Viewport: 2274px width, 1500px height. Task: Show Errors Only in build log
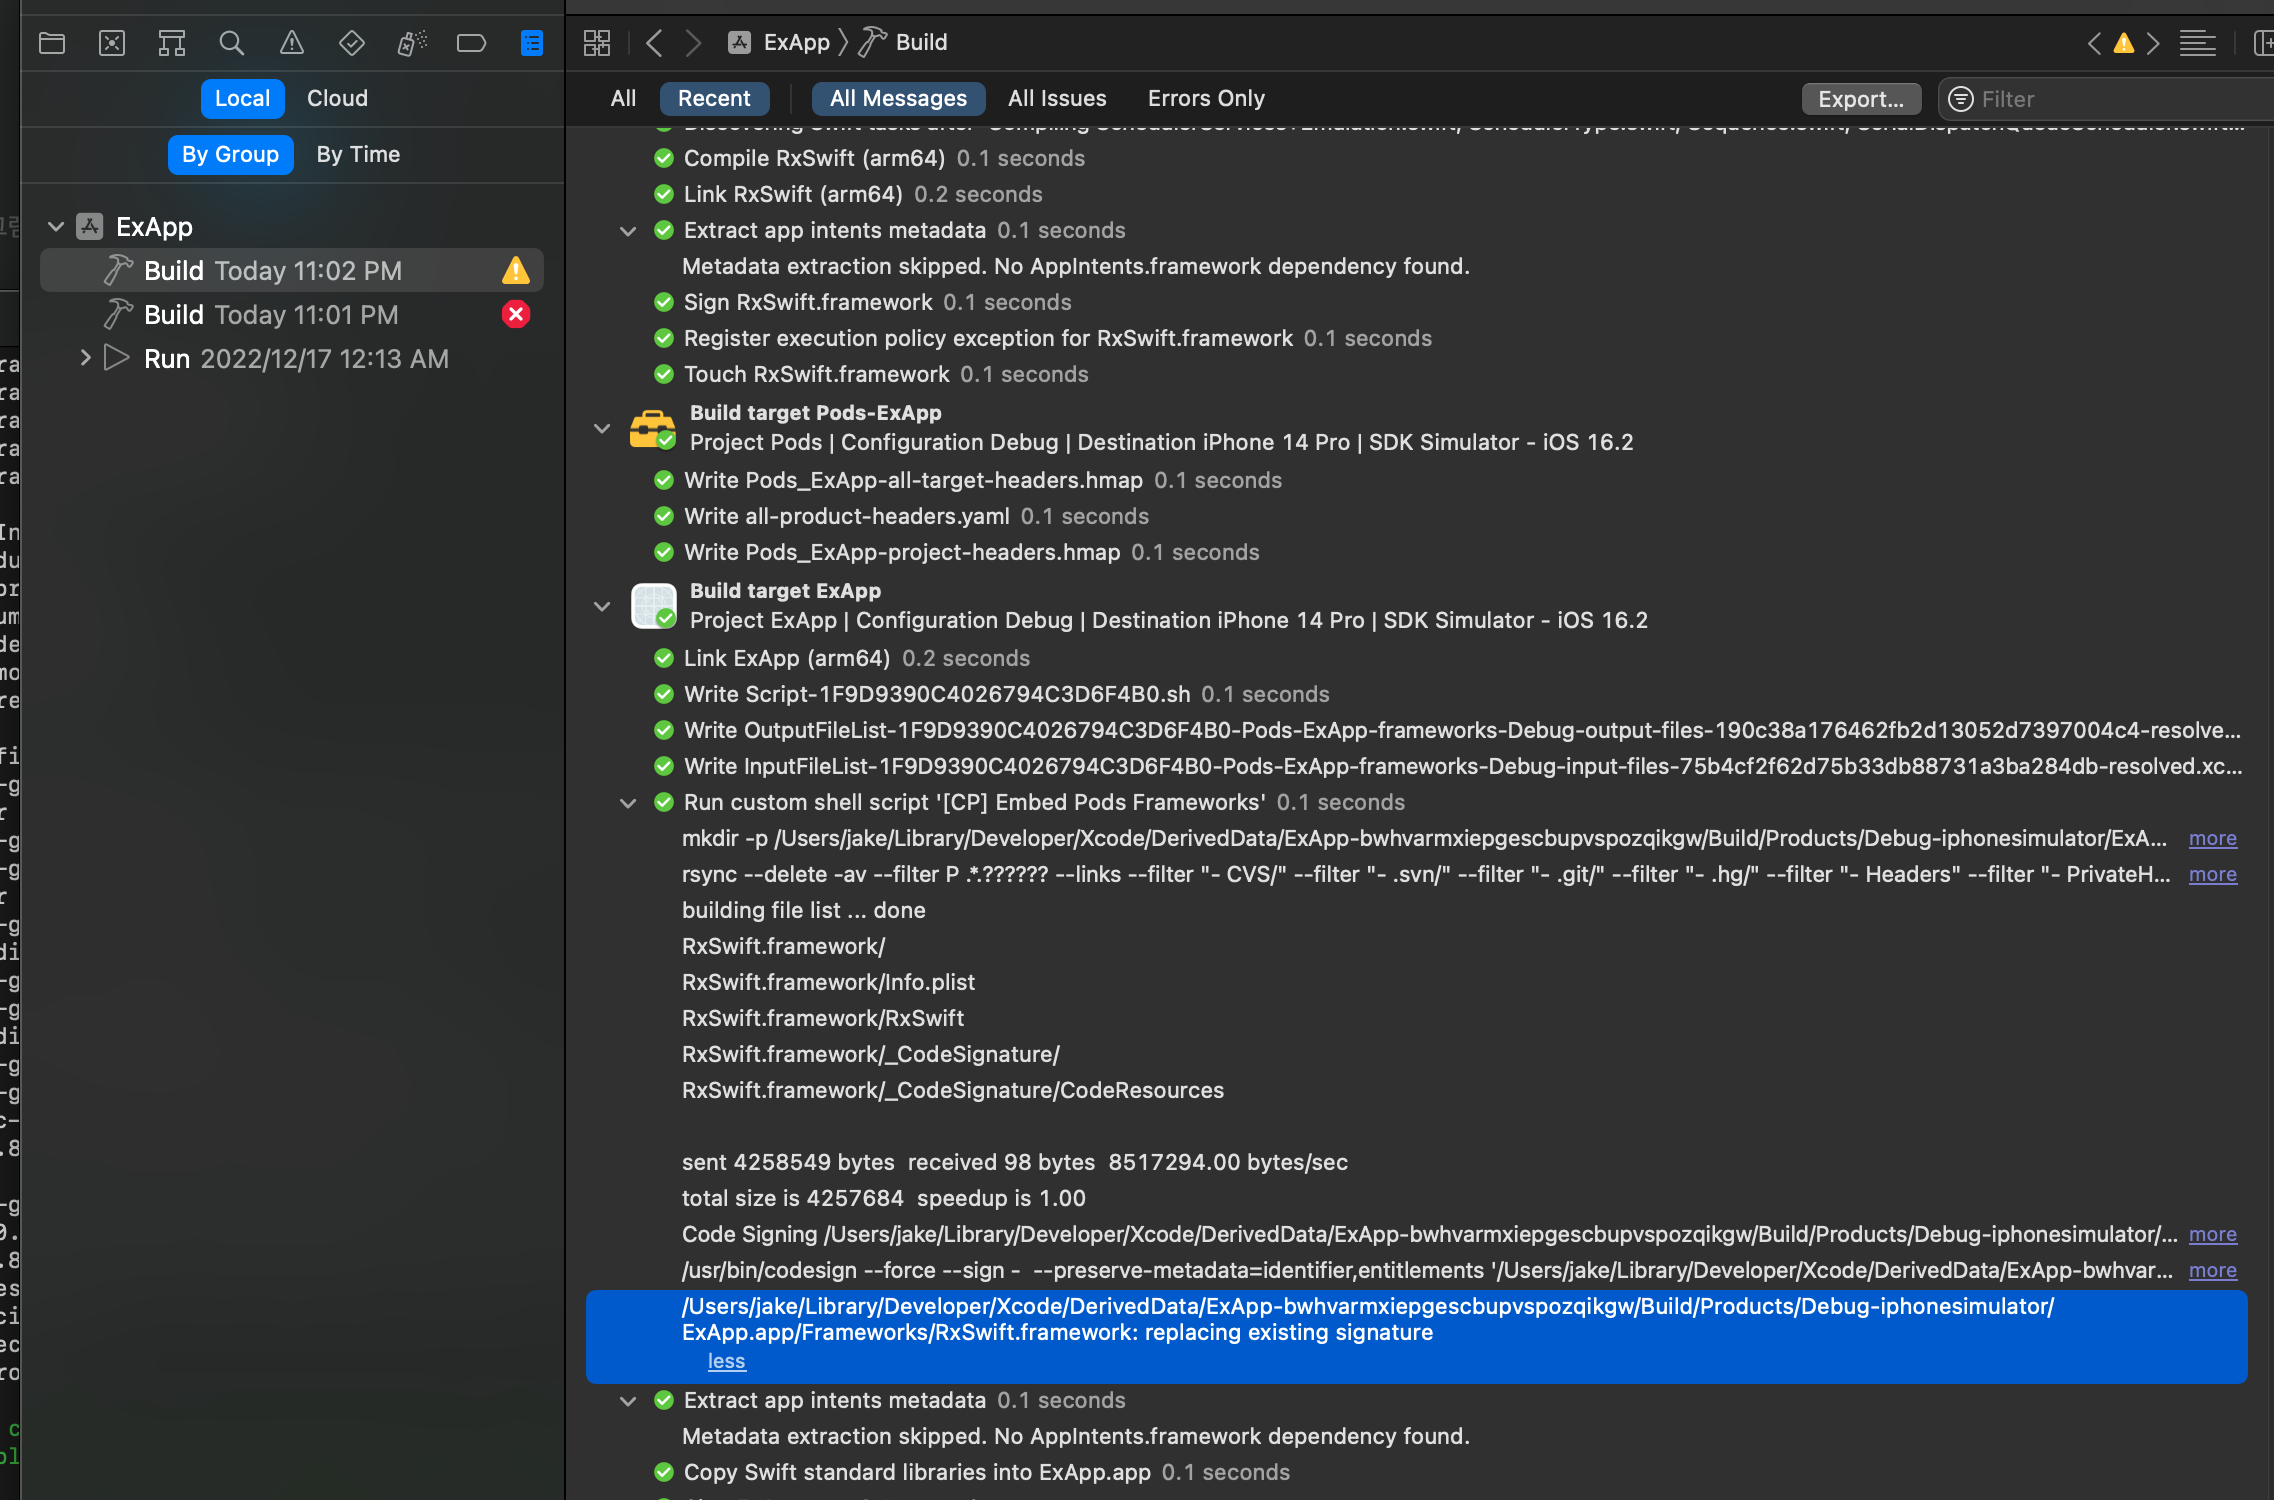coord(1206,98)
